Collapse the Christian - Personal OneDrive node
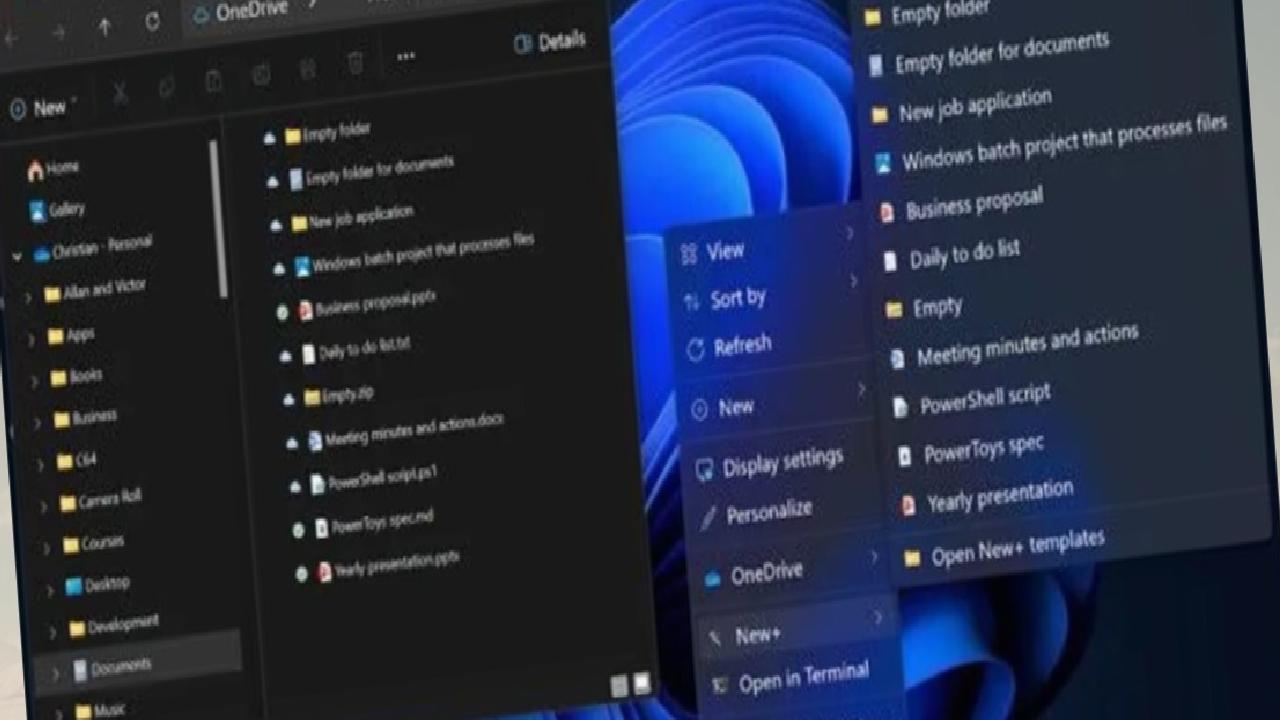1280x720 pixels. (17, 256)
